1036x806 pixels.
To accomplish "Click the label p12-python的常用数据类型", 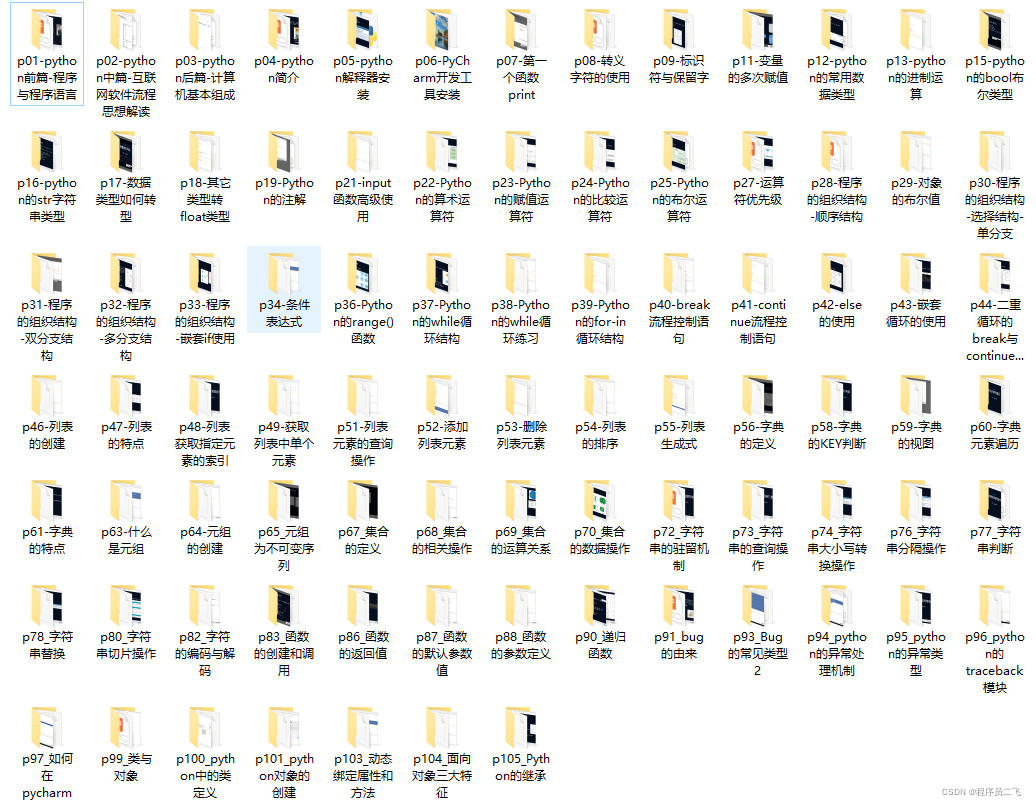I will (x=836, y=78).
